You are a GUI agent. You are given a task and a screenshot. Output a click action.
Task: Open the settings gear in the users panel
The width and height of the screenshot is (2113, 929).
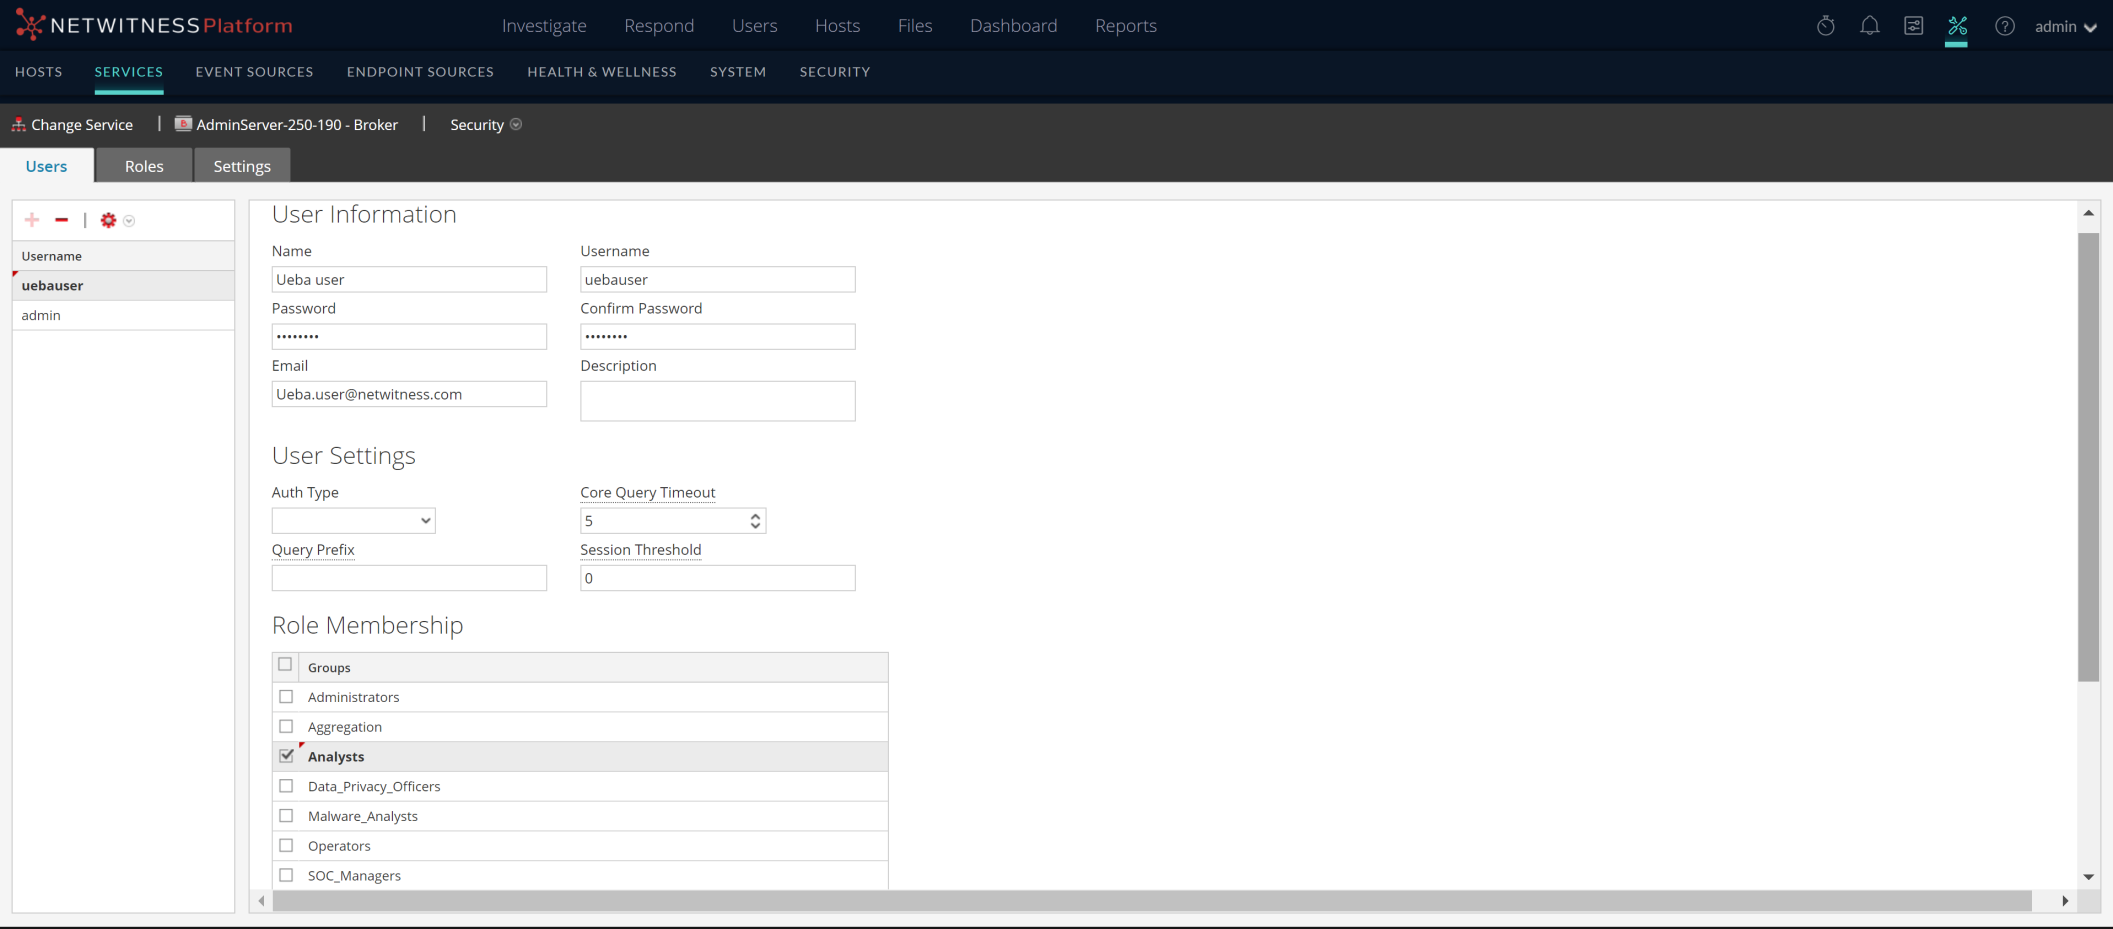point(109,220)
